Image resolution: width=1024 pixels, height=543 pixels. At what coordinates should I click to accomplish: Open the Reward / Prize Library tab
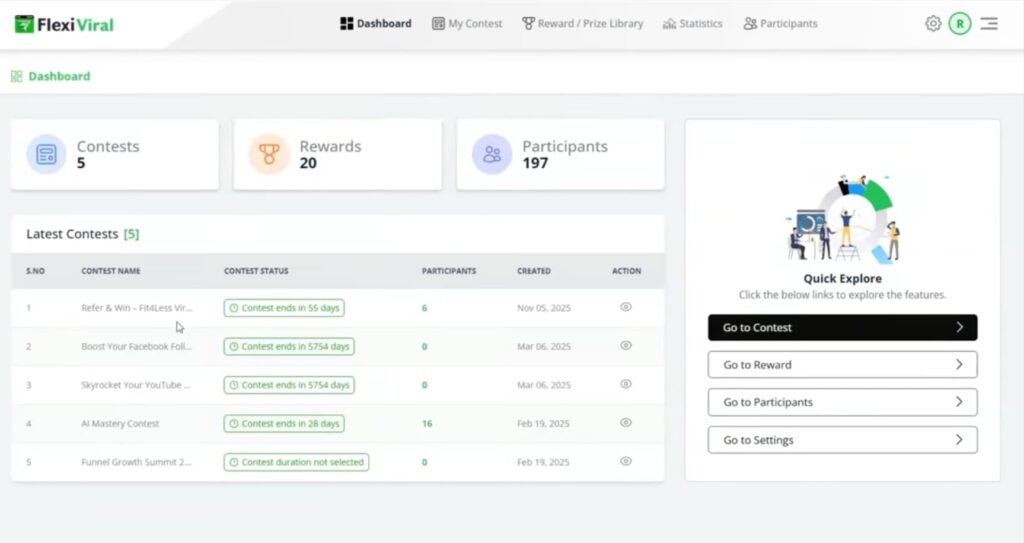583,24
